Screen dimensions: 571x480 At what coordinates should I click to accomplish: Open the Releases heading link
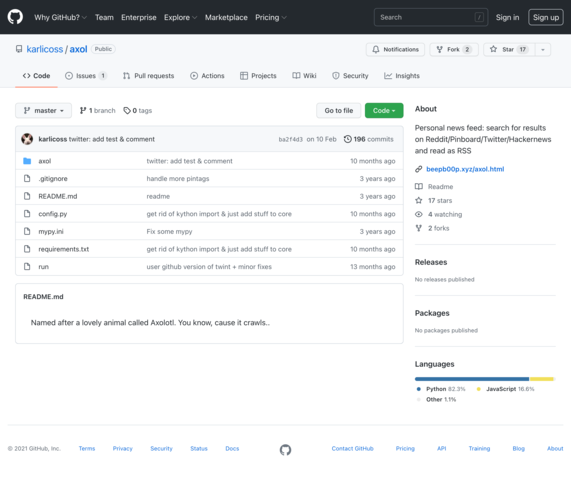click(431, 262)
